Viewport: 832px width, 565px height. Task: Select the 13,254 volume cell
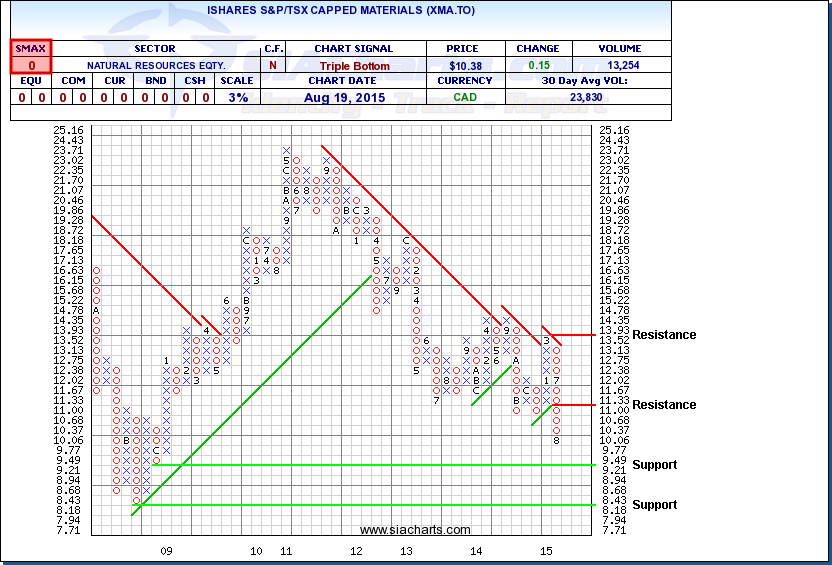click(621, 65)
